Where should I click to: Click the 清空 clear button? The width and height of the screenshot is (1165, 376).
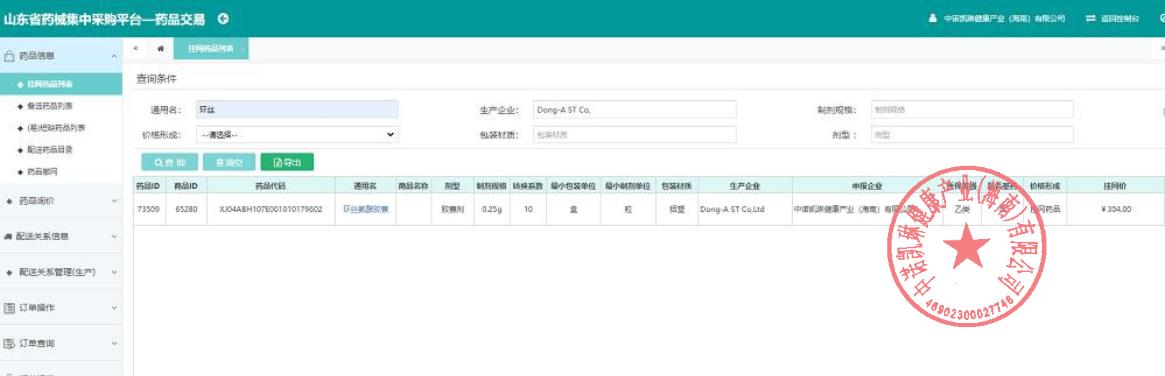[230, 162]
